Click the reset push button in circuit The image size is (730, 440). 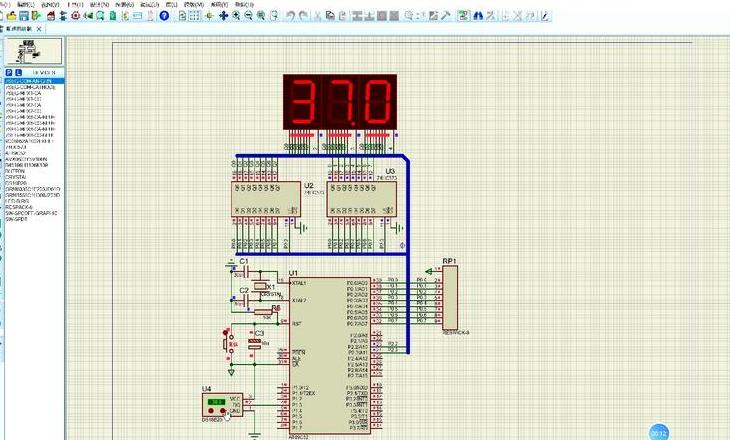230,345
